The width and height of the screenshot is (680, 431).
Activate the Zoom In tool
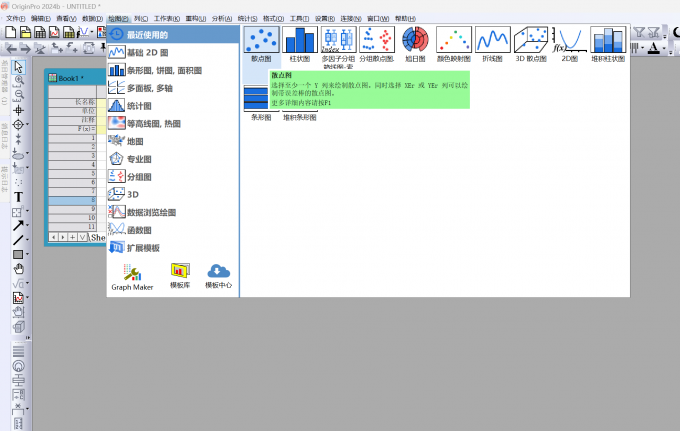(x=19, y=81)
